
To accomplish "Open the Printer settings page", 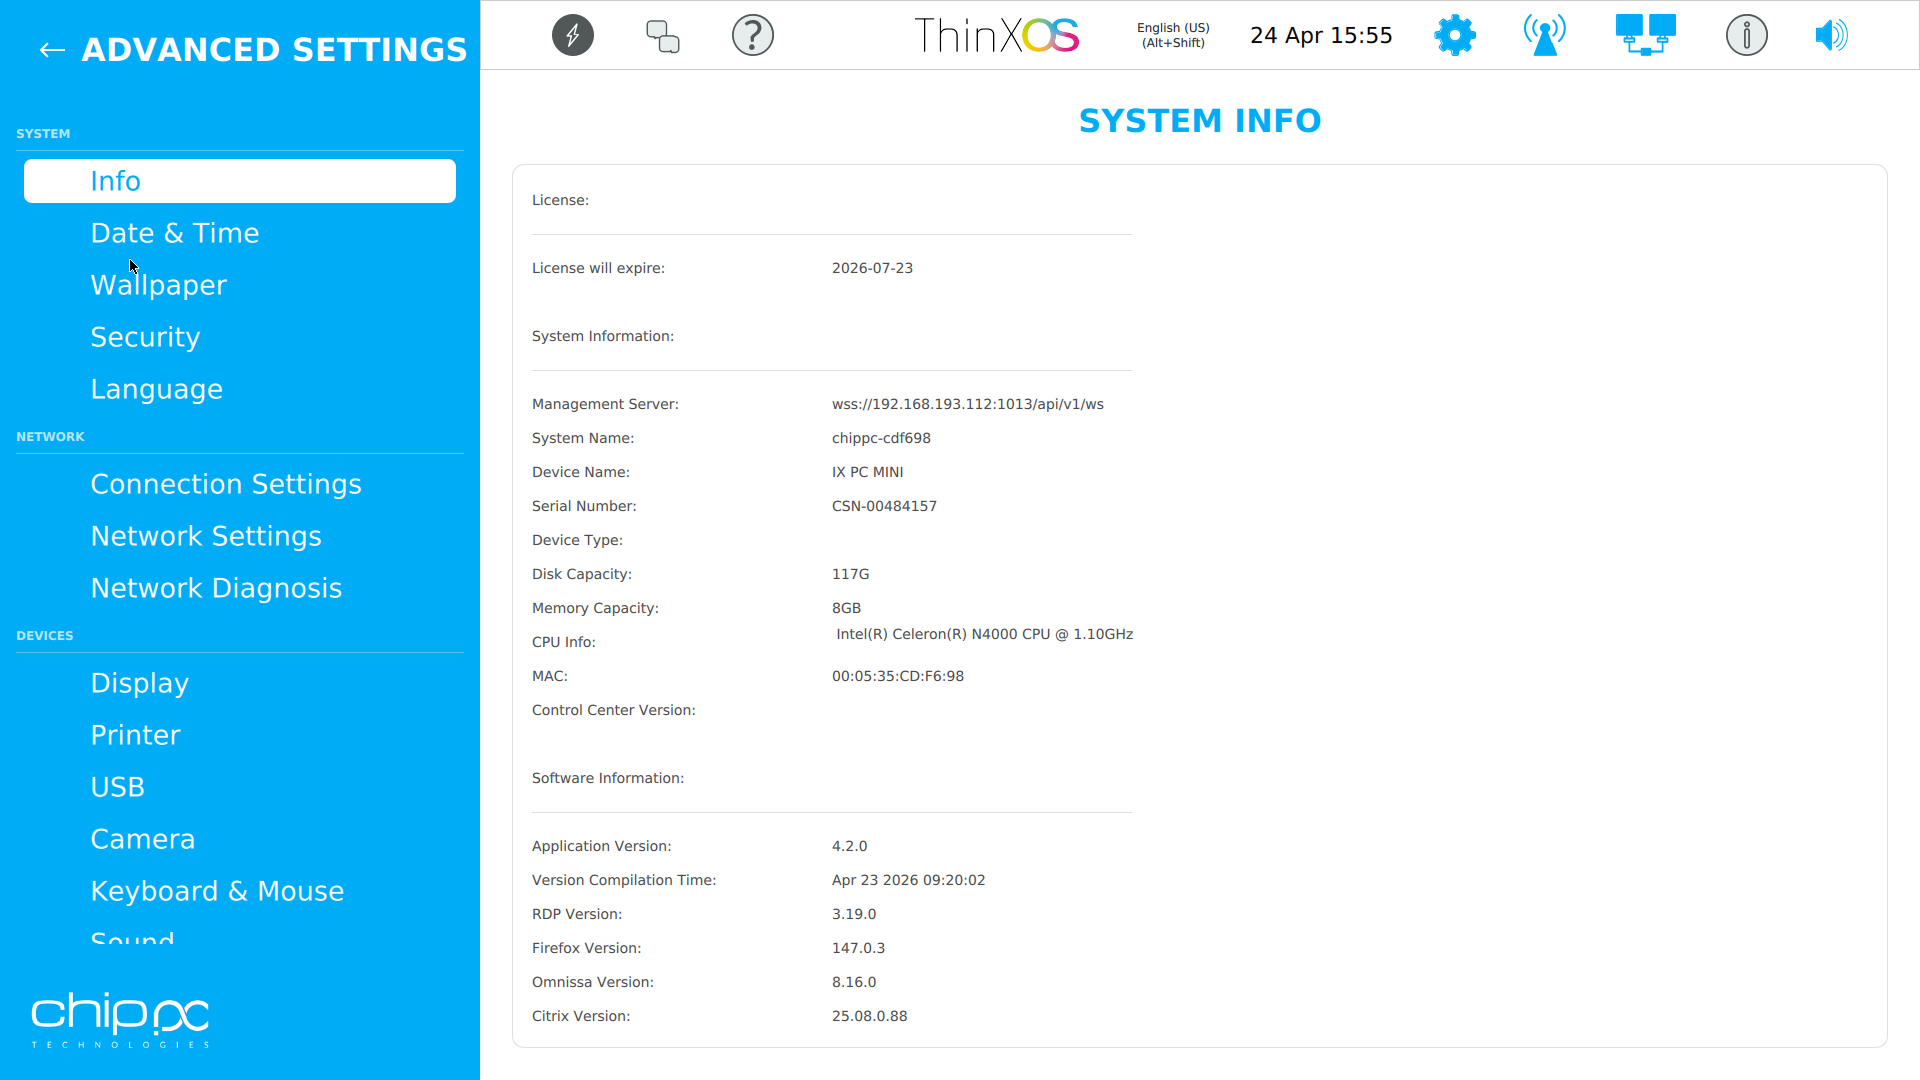I will point(136,734).
